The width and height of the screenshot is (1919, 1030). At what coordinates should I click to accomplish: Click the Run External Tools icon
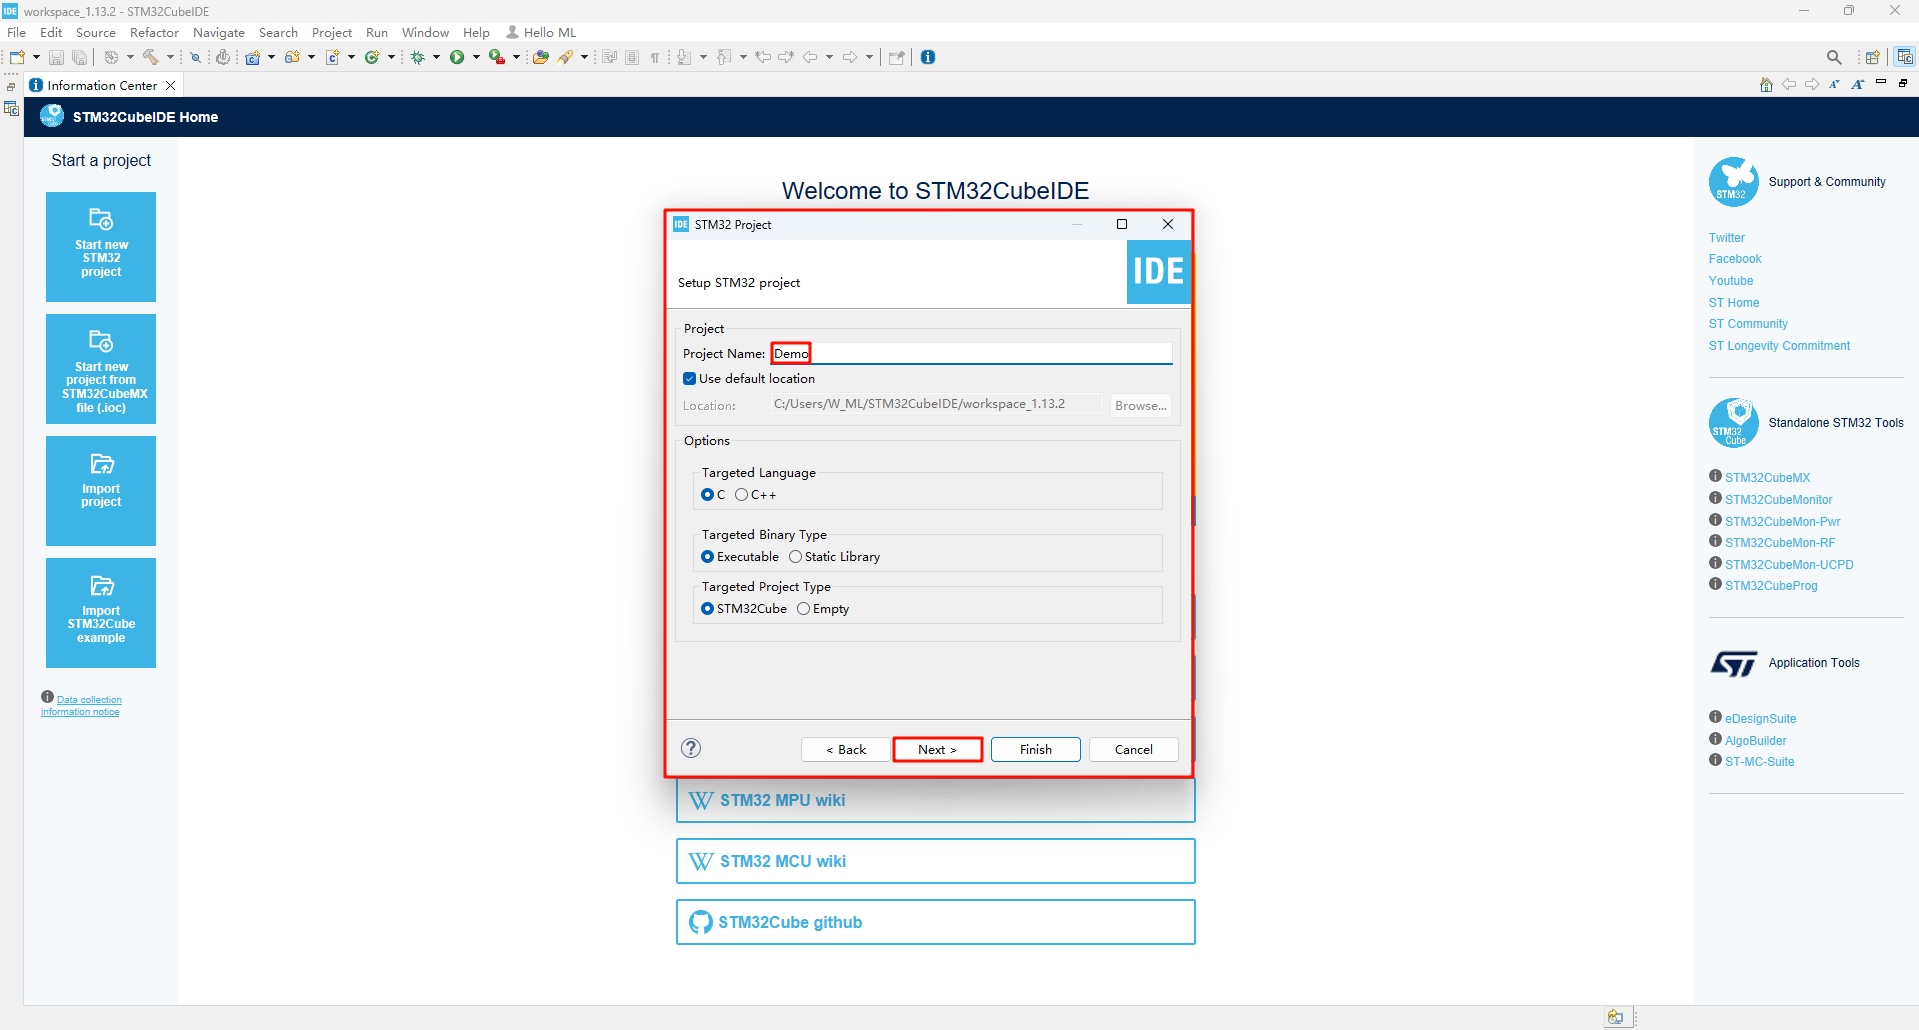pyautogui.click(x=496, y=57)
